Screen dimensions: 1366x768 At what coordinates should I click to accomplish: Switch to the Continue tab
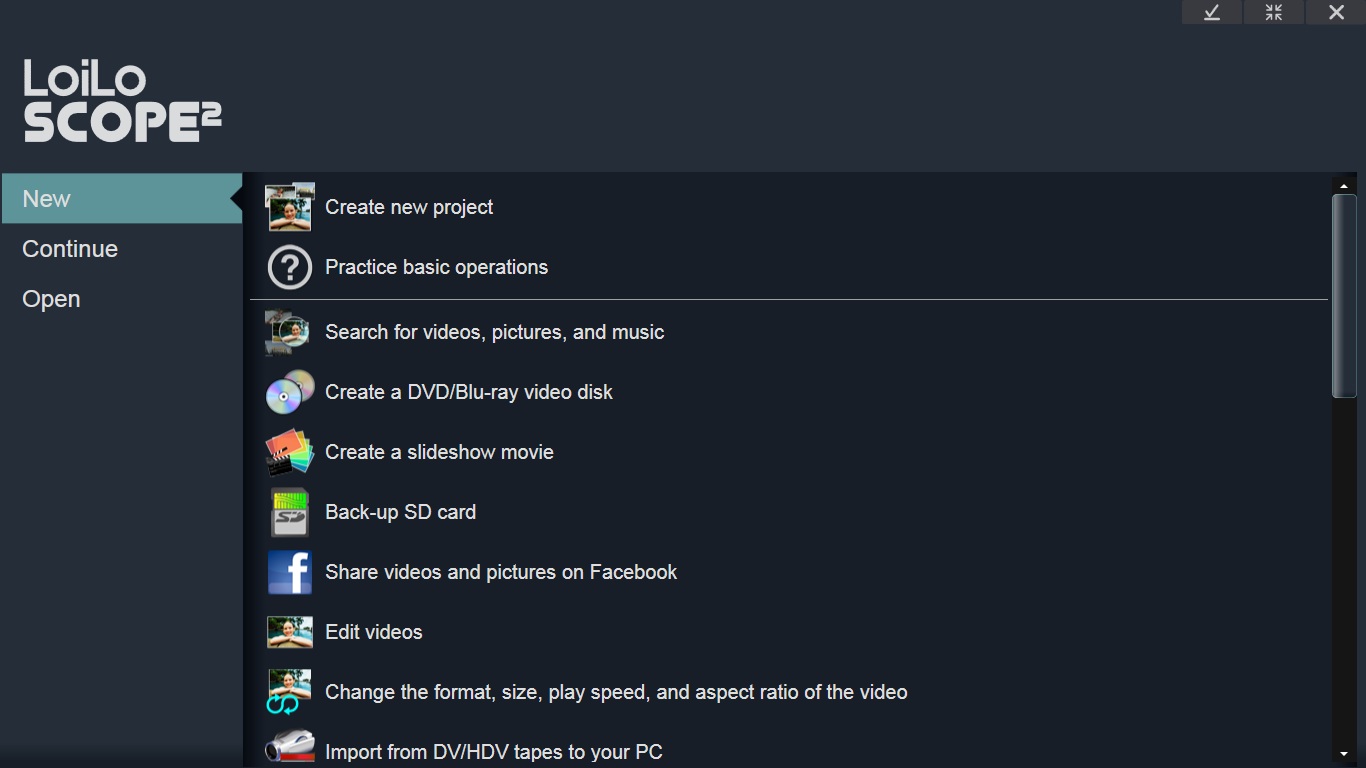70,249
